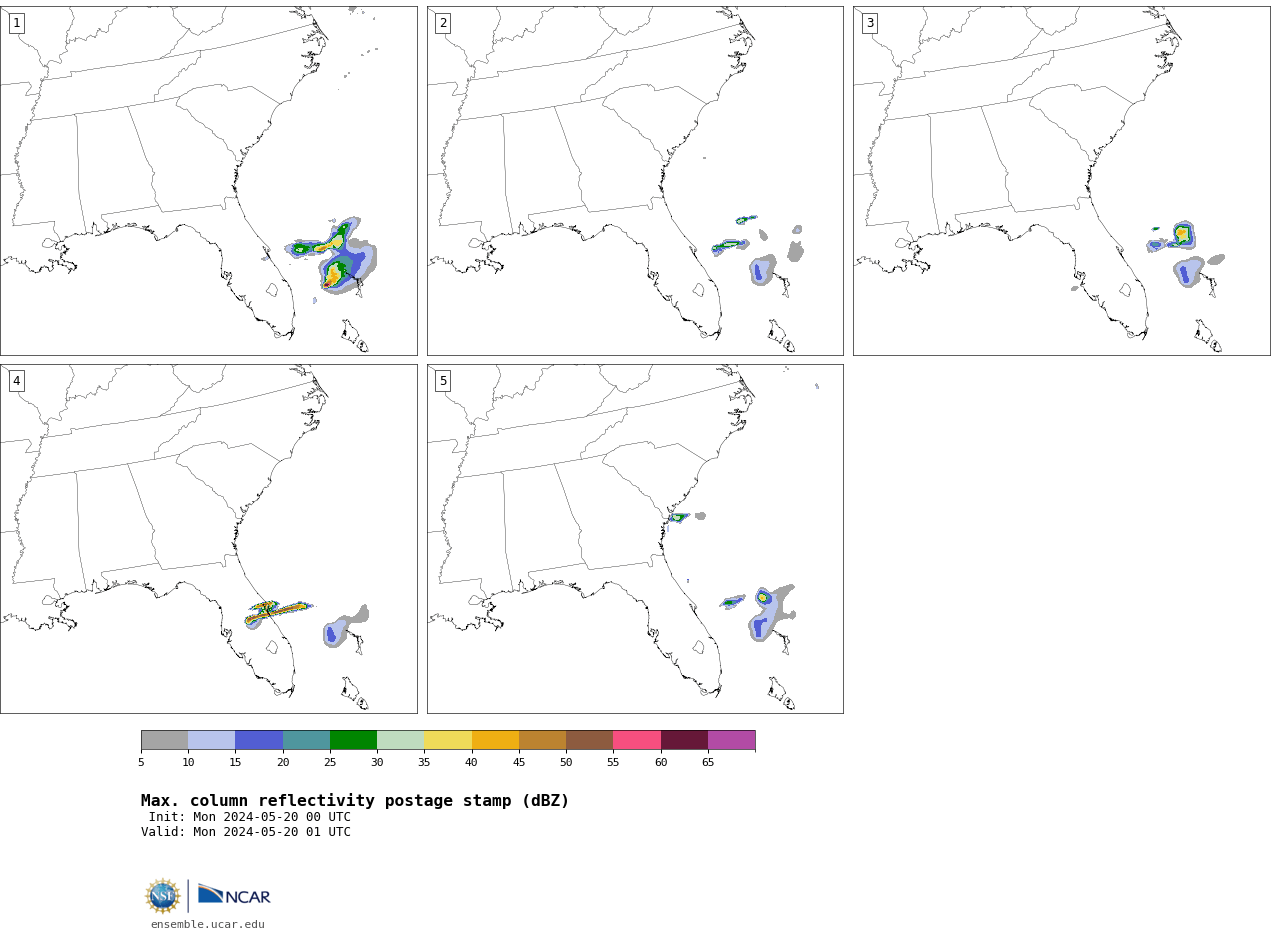Click the brown 50-55 dBZ swatch

(589, 740)
